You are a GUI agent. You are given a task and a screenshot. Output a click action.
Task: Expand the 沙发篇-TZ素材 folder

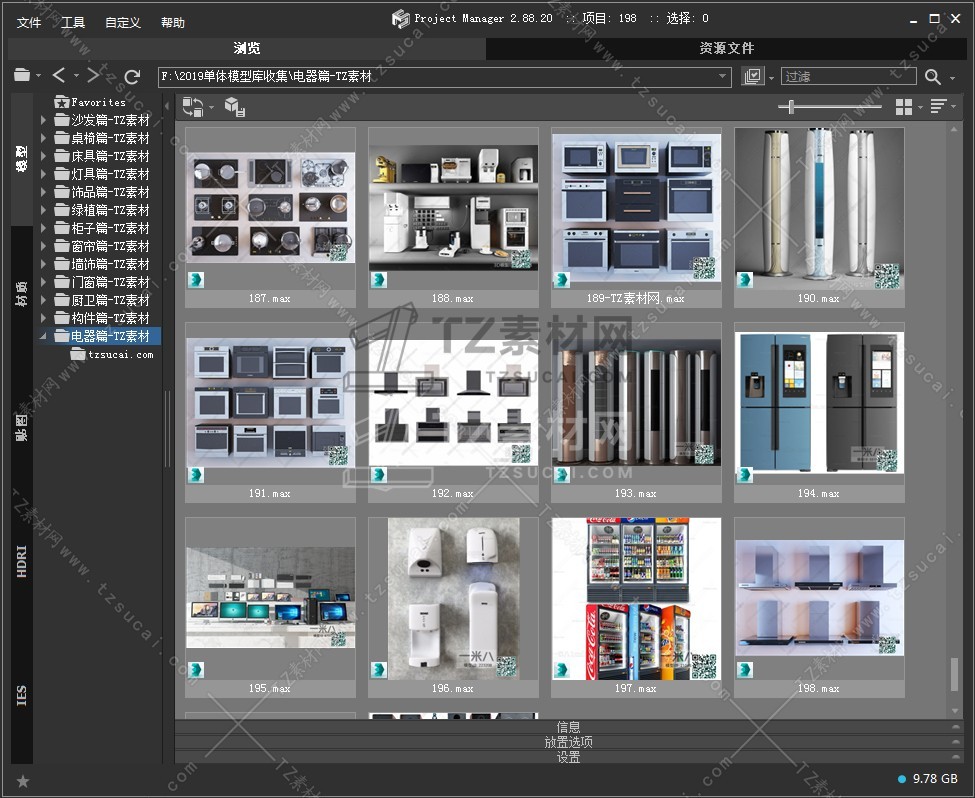[43, 120]
